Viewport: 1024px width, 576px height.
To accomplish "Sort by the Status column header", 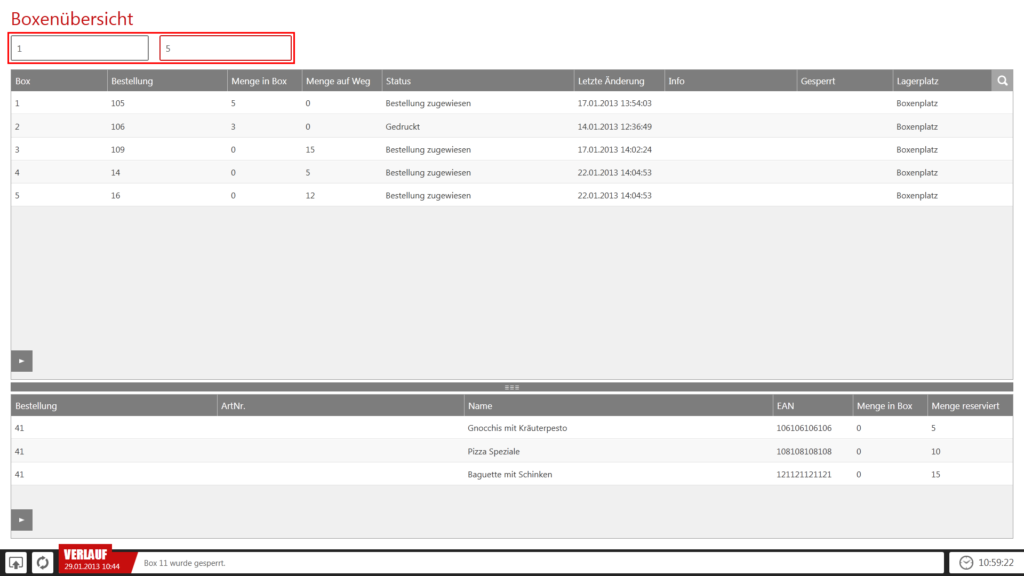I will [x=476, y=81].
